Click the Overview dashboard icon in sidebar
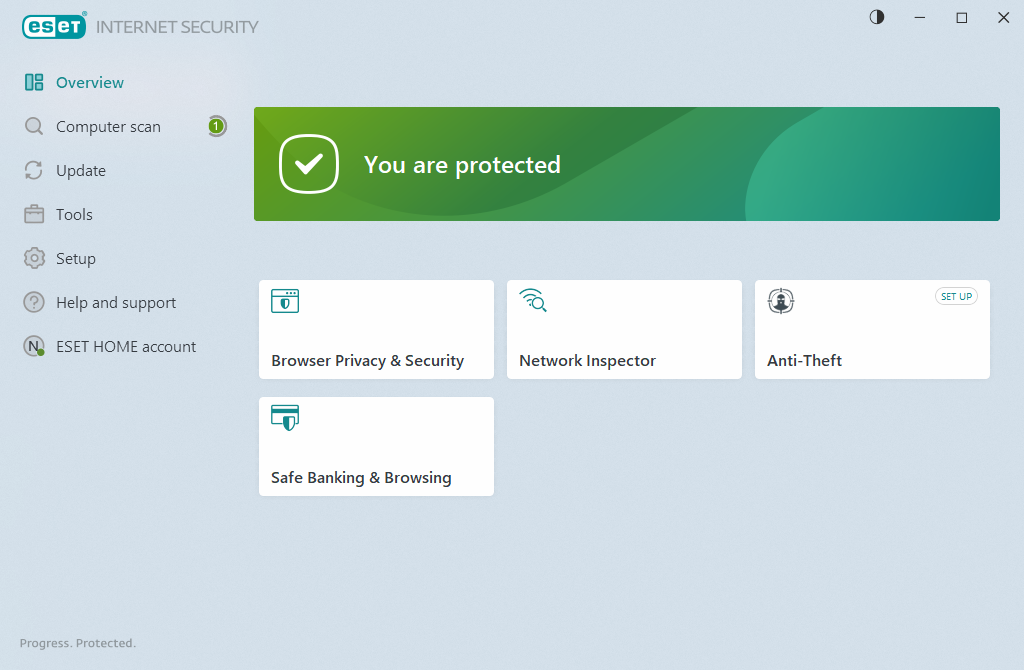This screenshot has height=670, width=1024. (x=34, y=83)
